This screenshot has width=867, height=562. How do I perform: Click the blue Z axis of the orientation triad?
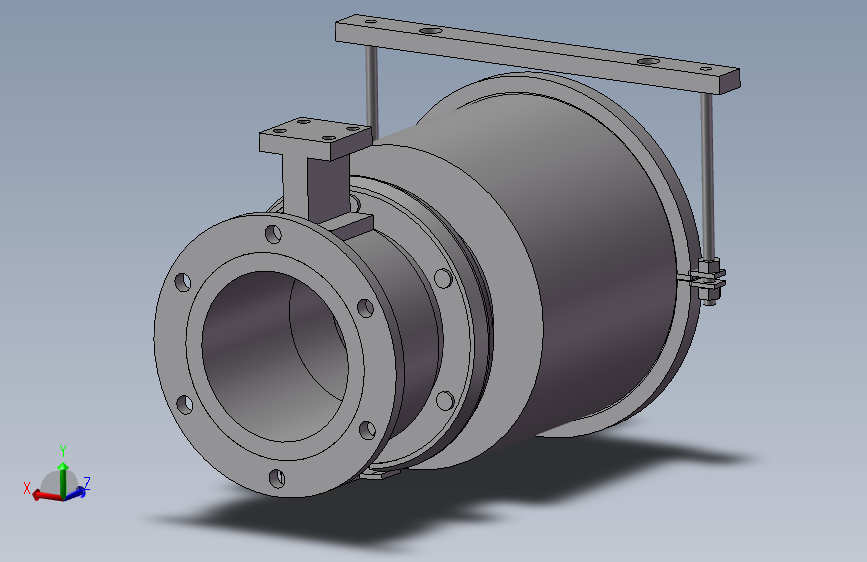click(76, 492)
